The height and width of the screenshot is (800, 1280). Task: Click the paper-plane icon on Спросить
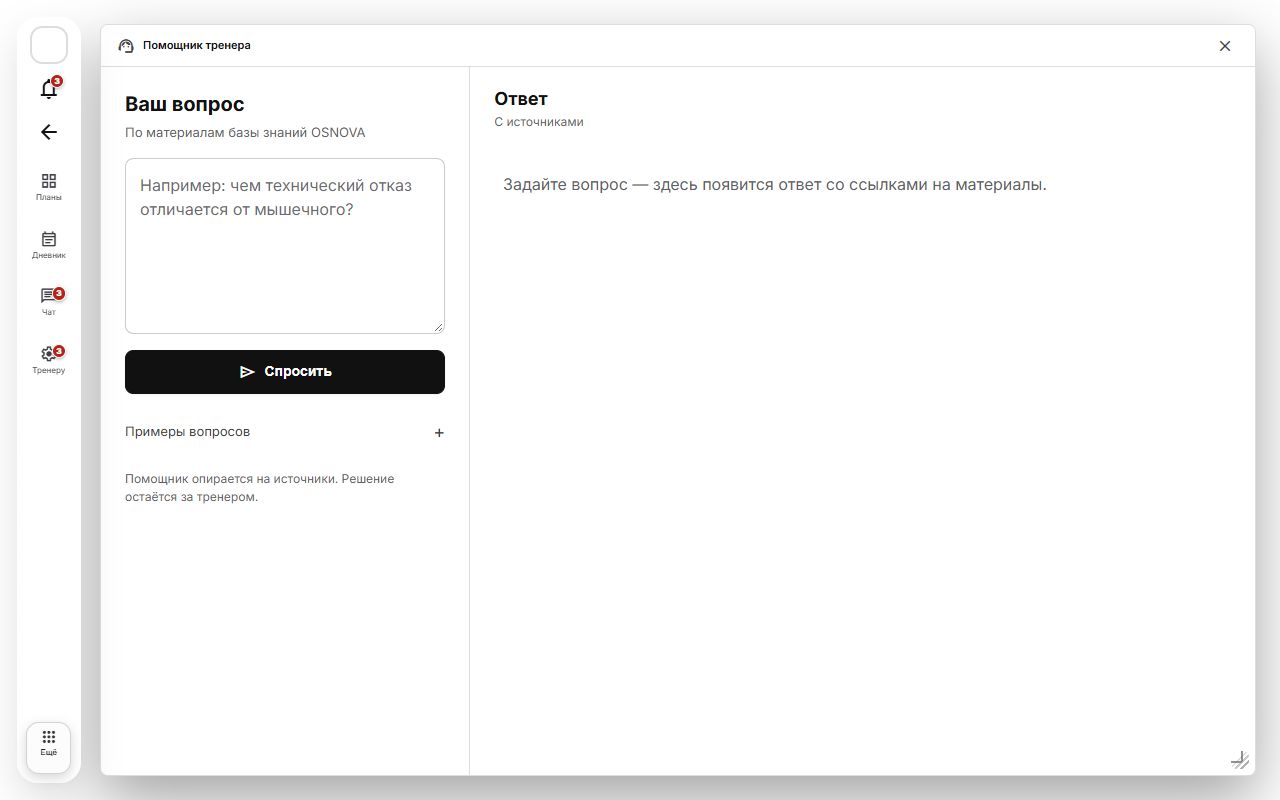(x=247, y=372)
